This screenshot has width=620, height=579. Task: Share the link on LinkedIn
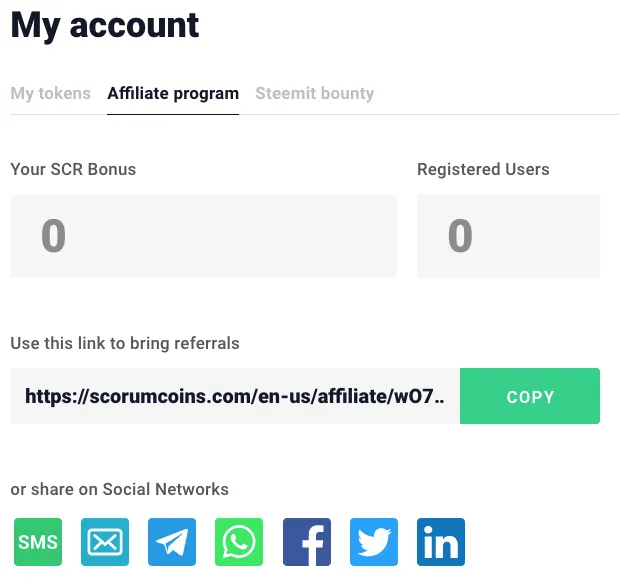441,543
